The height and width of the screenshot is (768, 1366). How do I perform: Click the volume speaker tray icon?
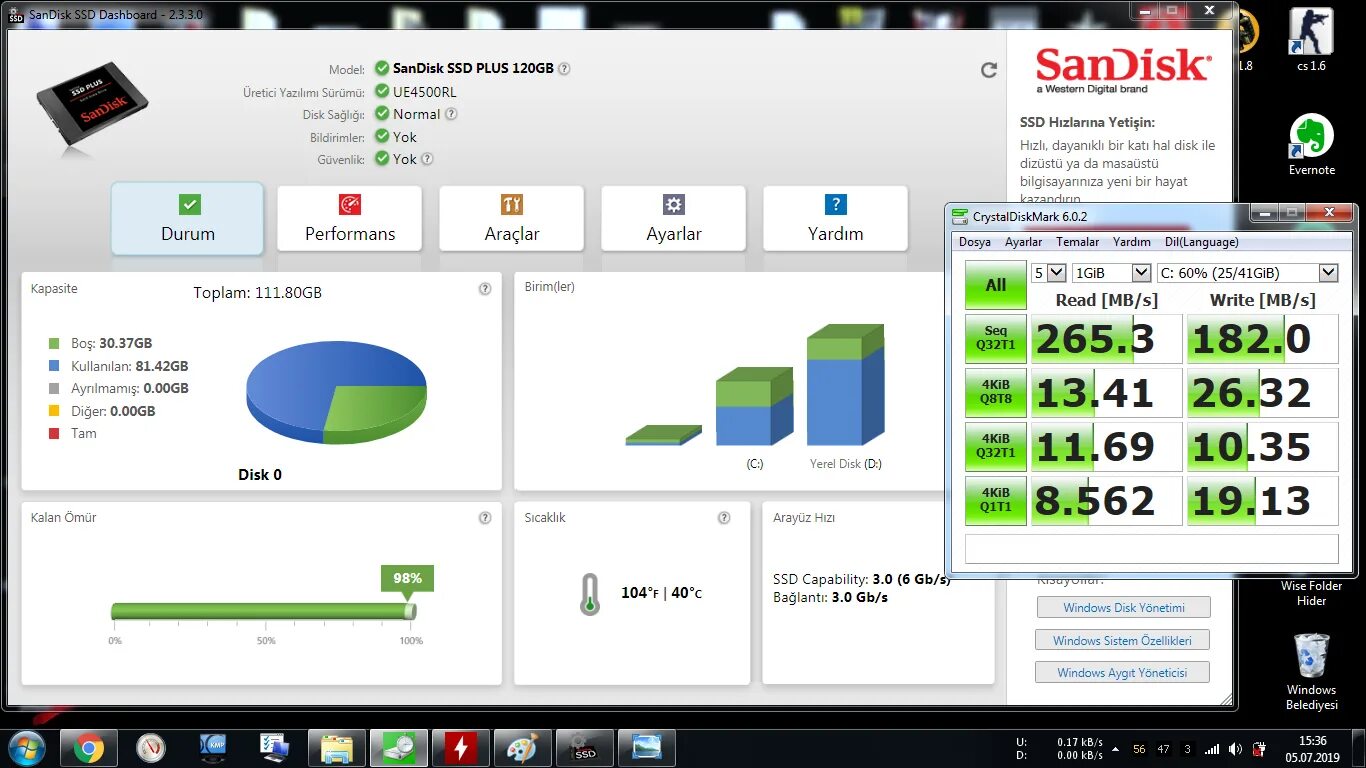(x=1235, y=749)
